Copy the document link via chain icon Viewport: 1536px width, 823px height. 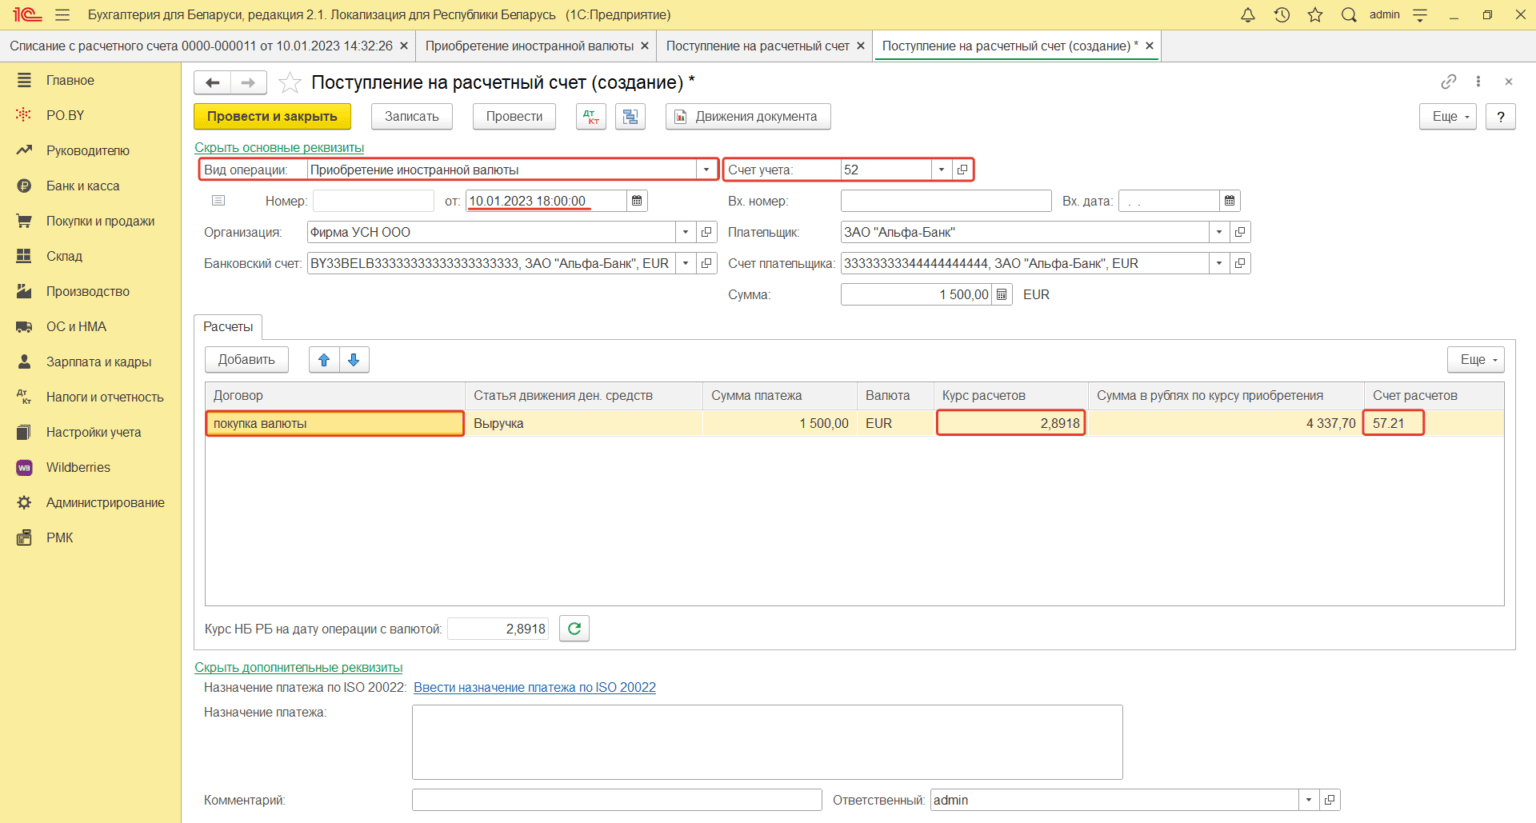point(1448,82)
